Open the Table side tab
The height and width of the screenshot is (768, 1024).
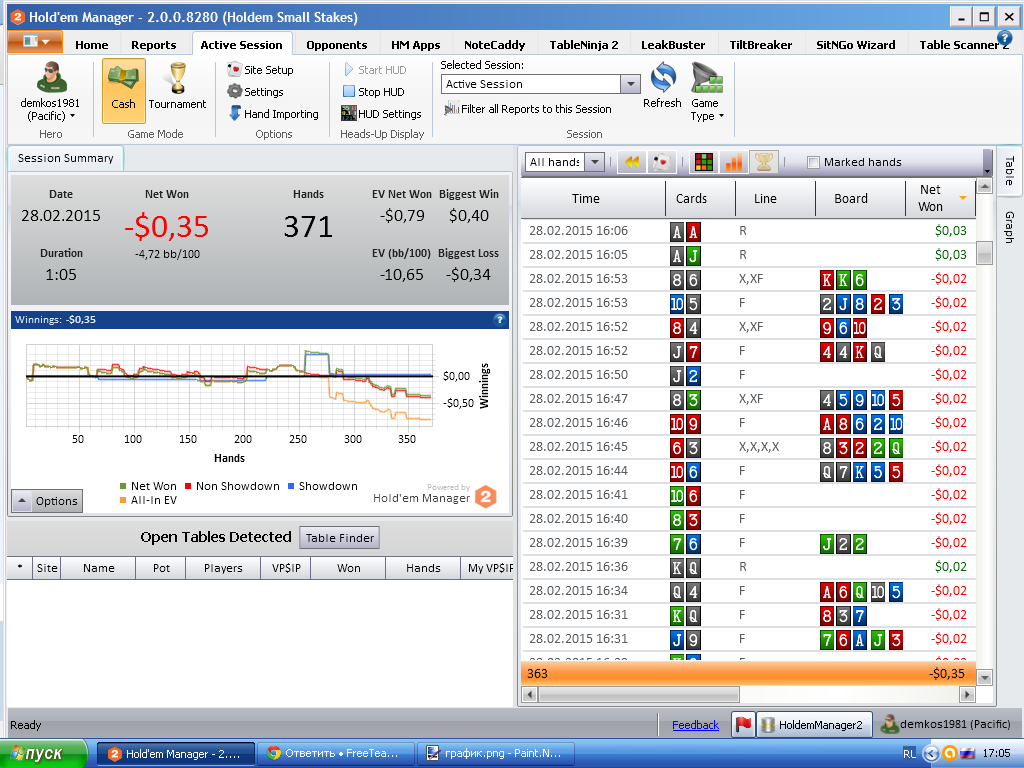pyautogui.click(x=1009, y=171)
